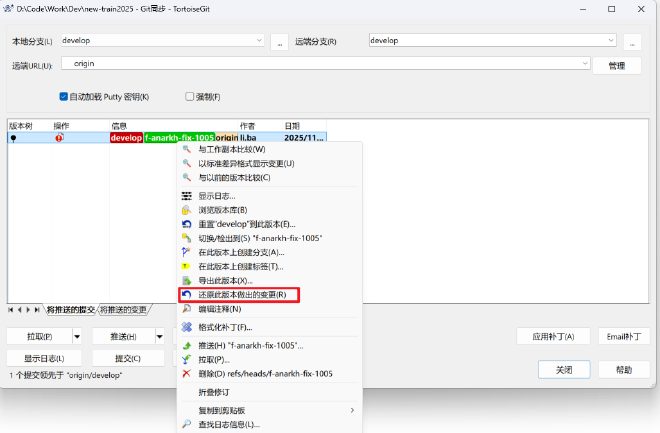Image resolution: width=660 pixels, height=433 pixels.
Task: Enable the 强制 force checkbox
Action: coord(190,97)
